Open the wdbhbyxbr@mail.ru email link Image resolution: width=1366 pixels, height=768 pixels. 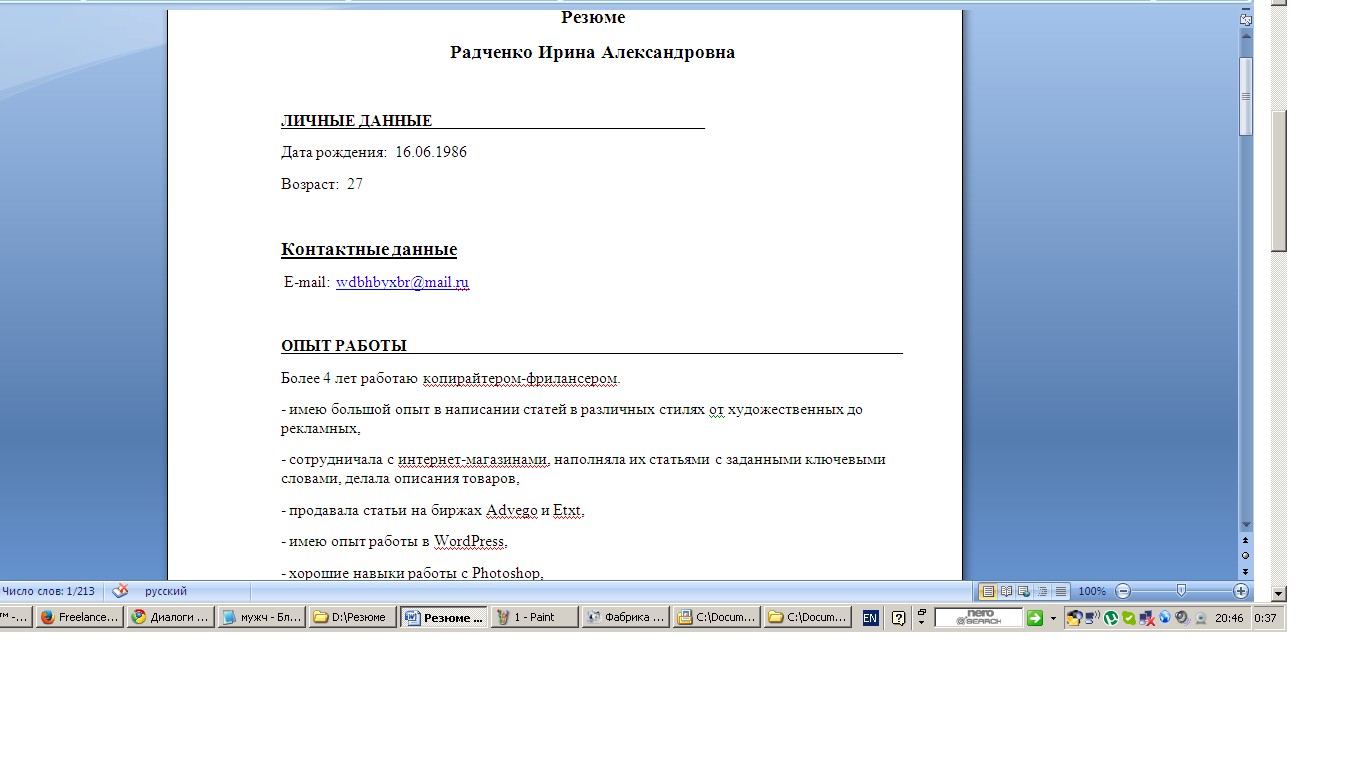pyautogui.click(x=402, y=282)
